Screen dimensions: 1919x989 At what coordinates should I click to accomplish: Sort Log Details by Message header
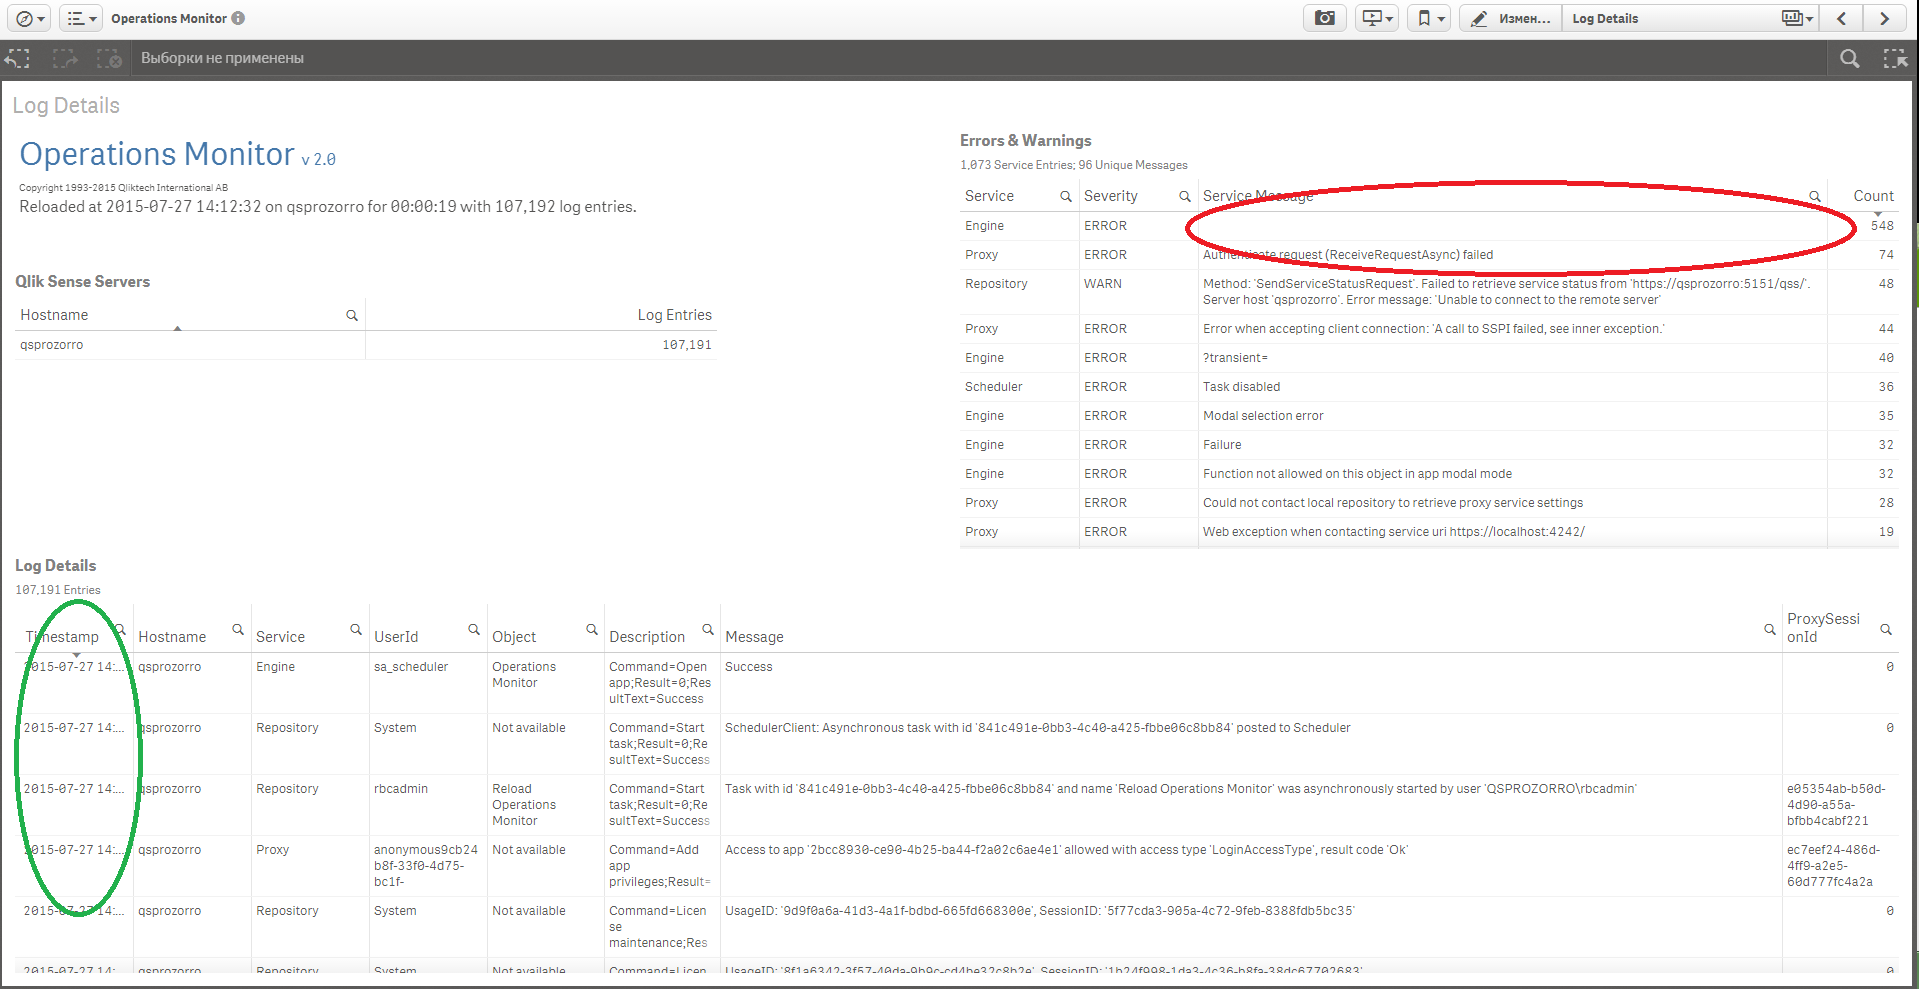[754, 637]
